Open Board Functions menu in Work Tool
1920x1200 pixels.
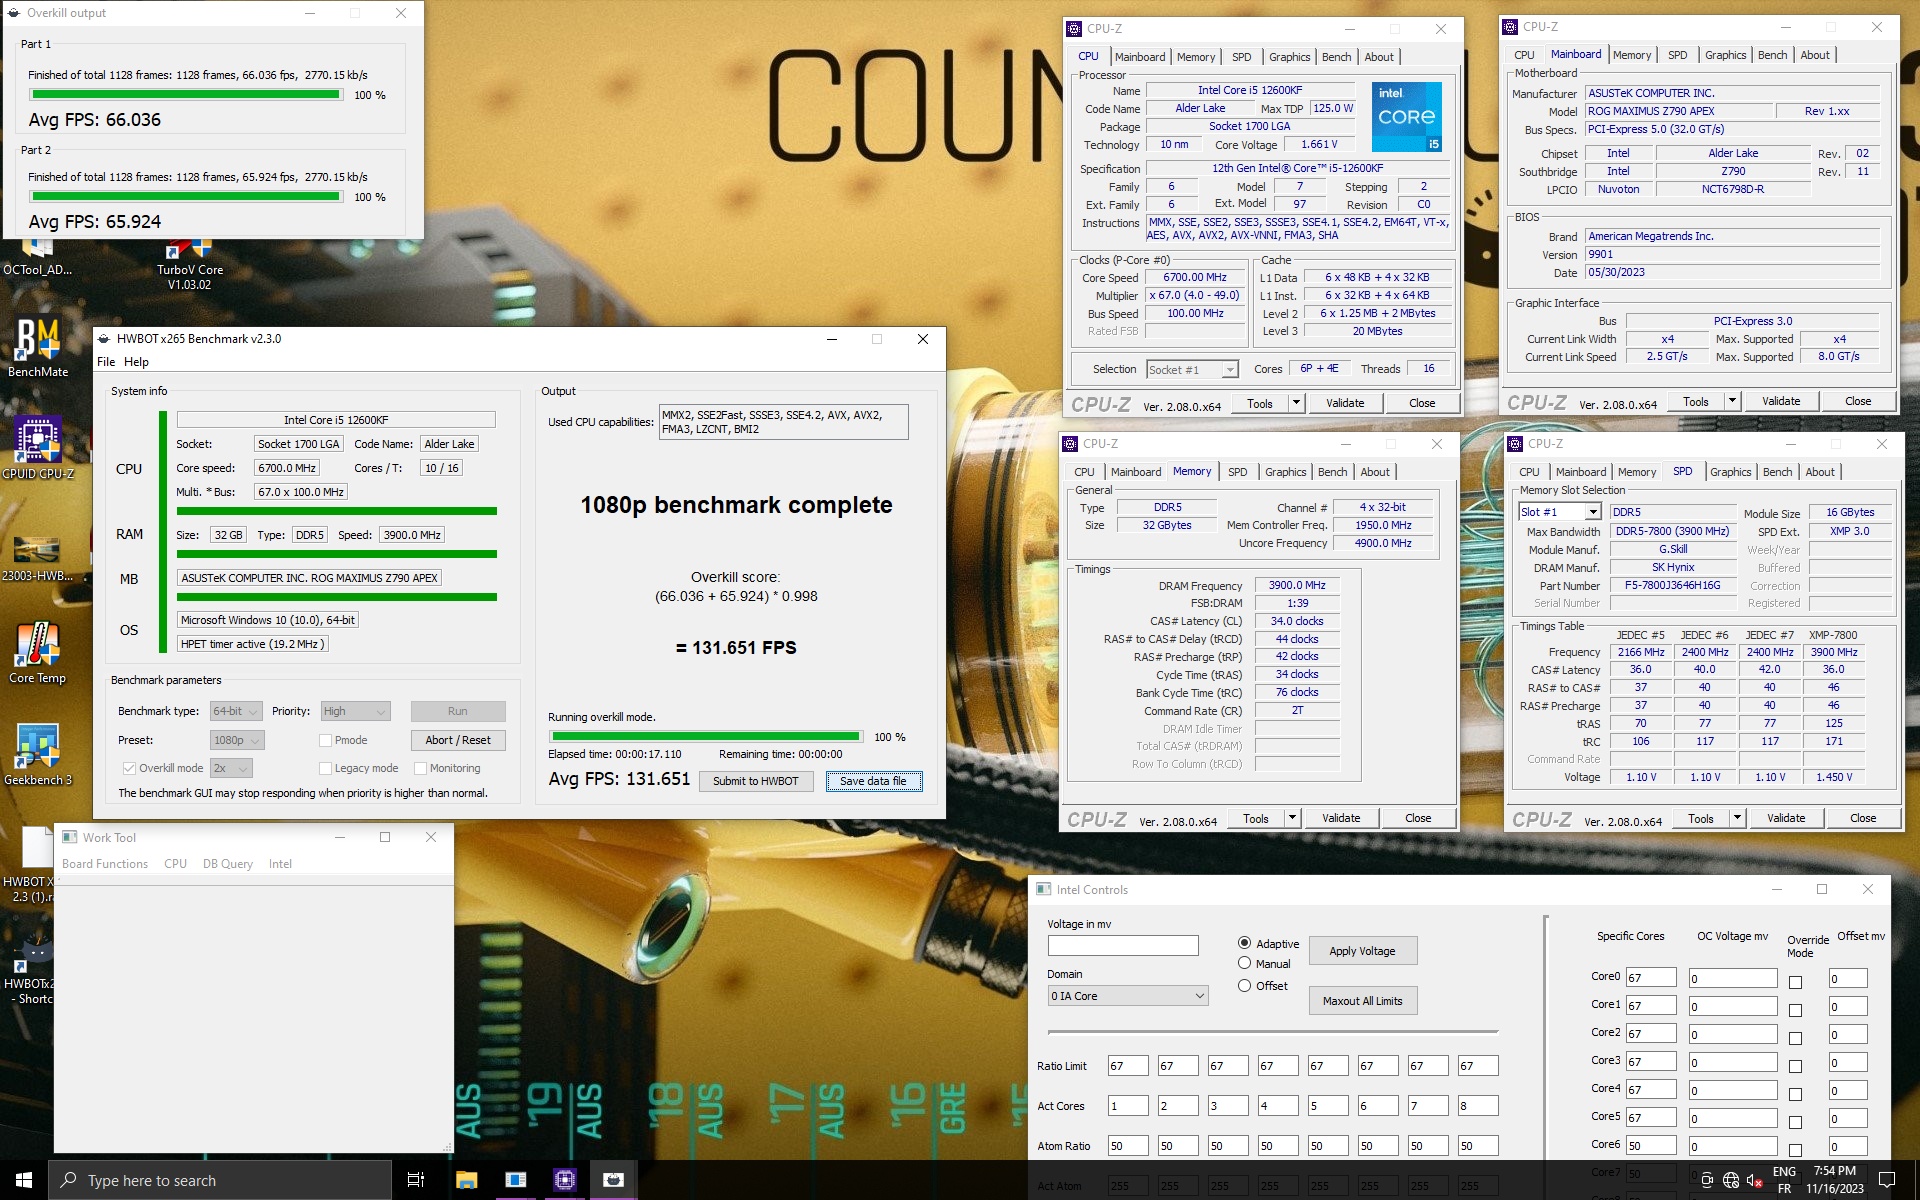(105, 864)
